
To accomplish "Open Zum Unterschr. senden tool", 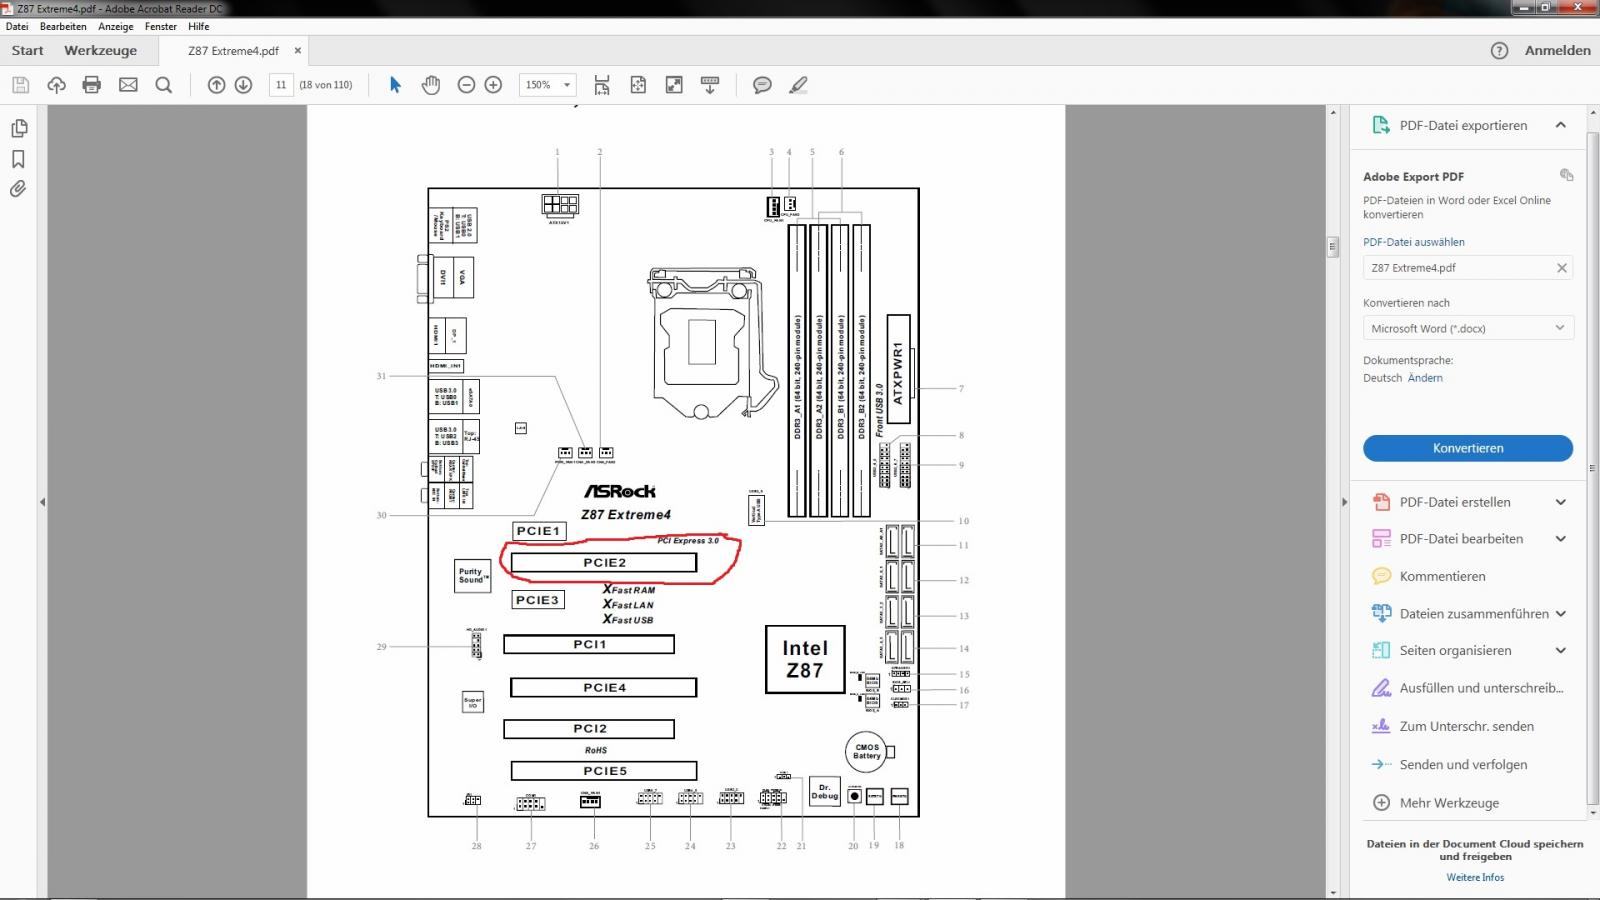I will [1466, 726].
